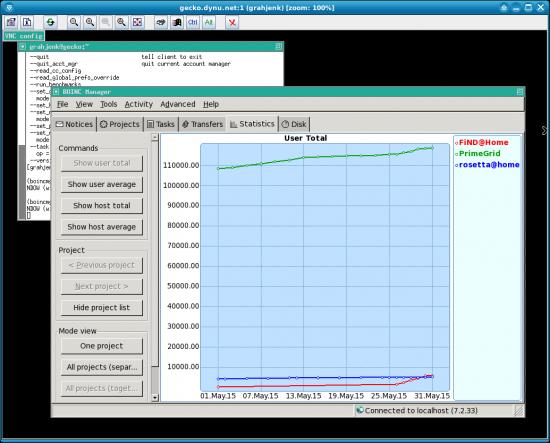This screenshot has width=550, height=443.
Task: Toggle the Alt key button
Action: coord(209,22)
